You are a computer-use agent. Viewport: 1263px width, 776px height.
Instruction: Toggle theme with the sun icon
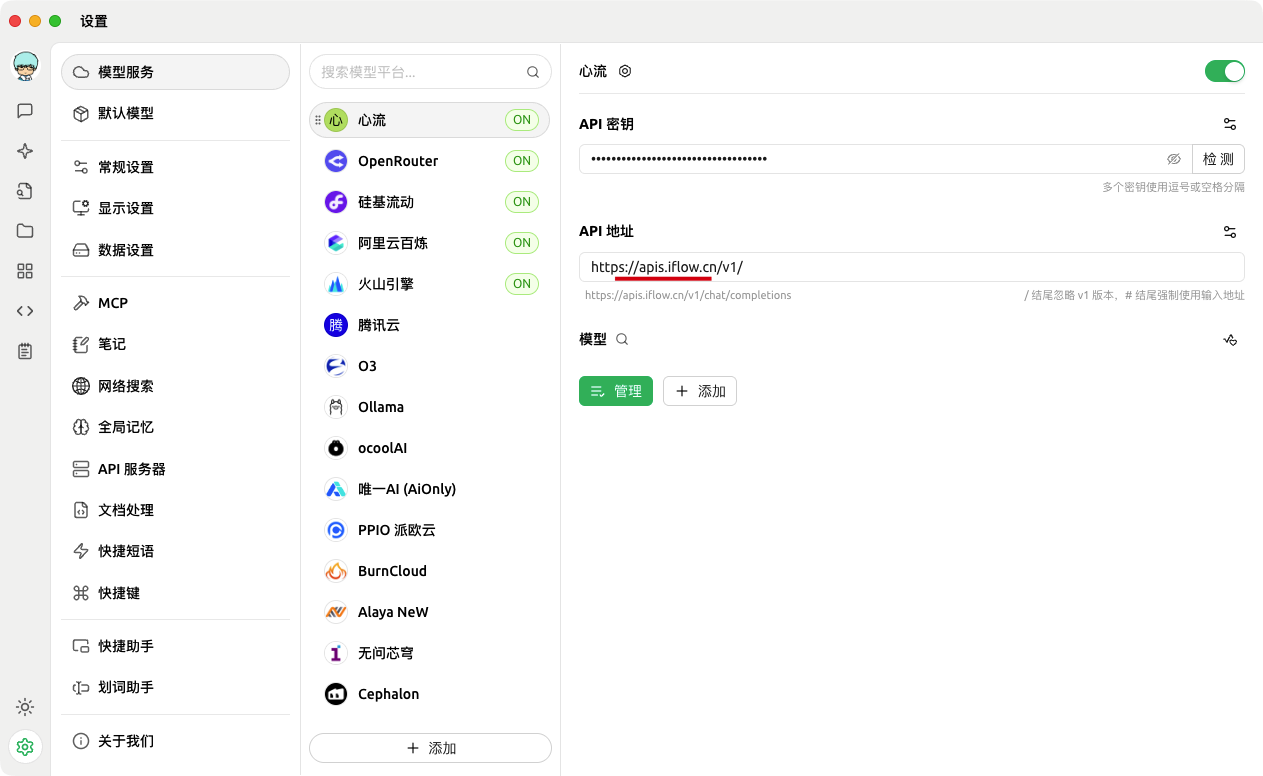click(25, 707)
